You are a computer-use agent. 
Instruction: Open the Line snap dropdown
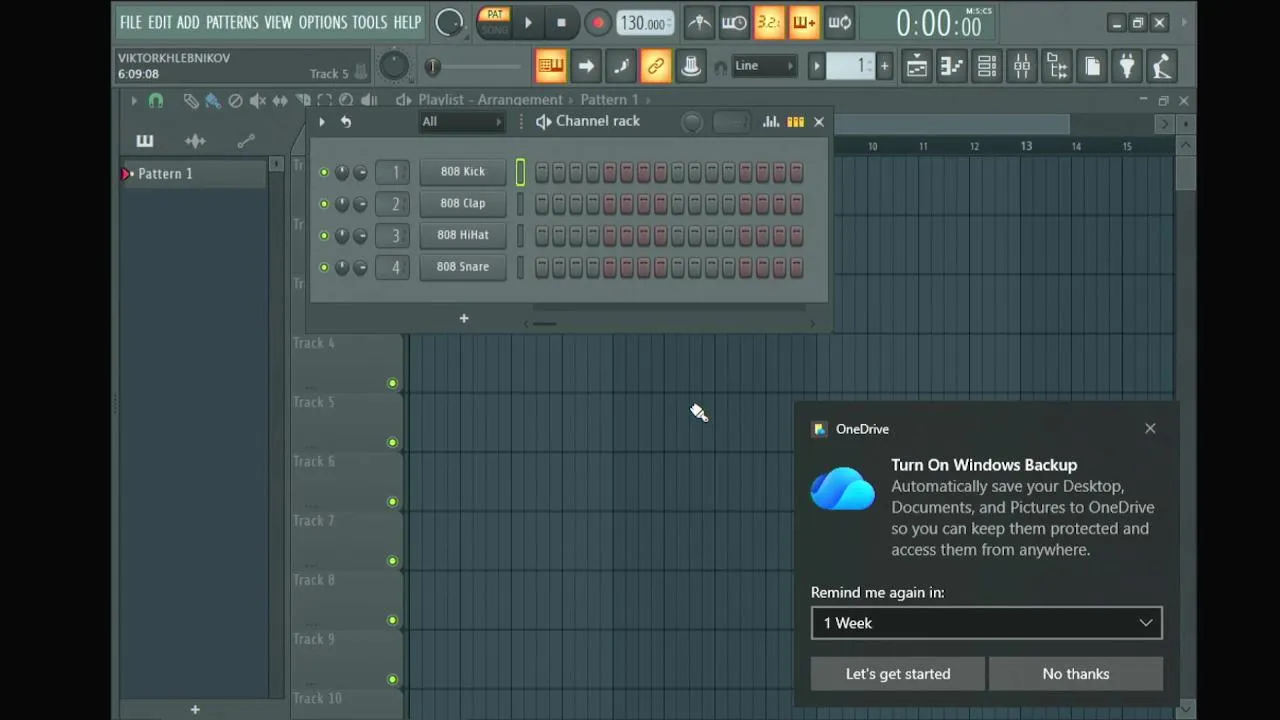[x=765, y=66]
